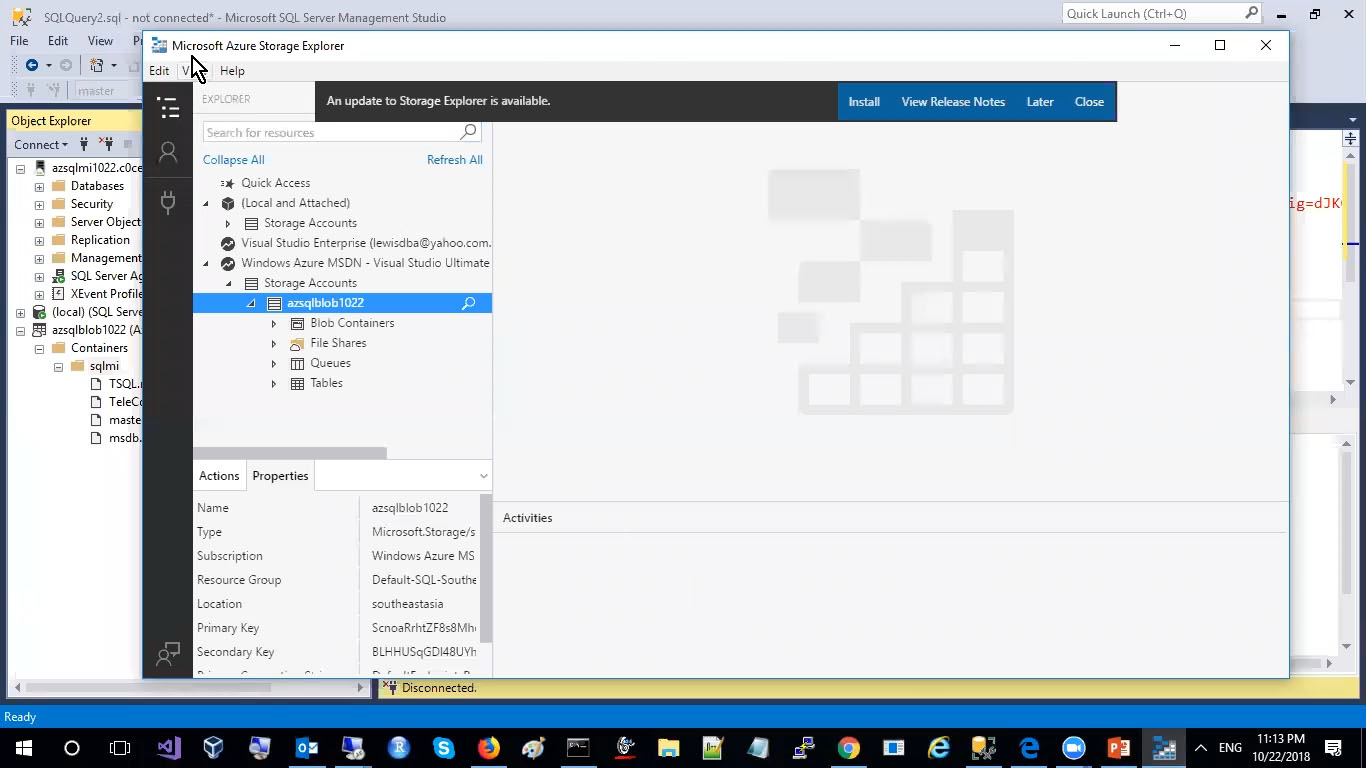This screenshot has height=768, width=1366.
Task: Expand the Tables node
Action: [274, 383]
